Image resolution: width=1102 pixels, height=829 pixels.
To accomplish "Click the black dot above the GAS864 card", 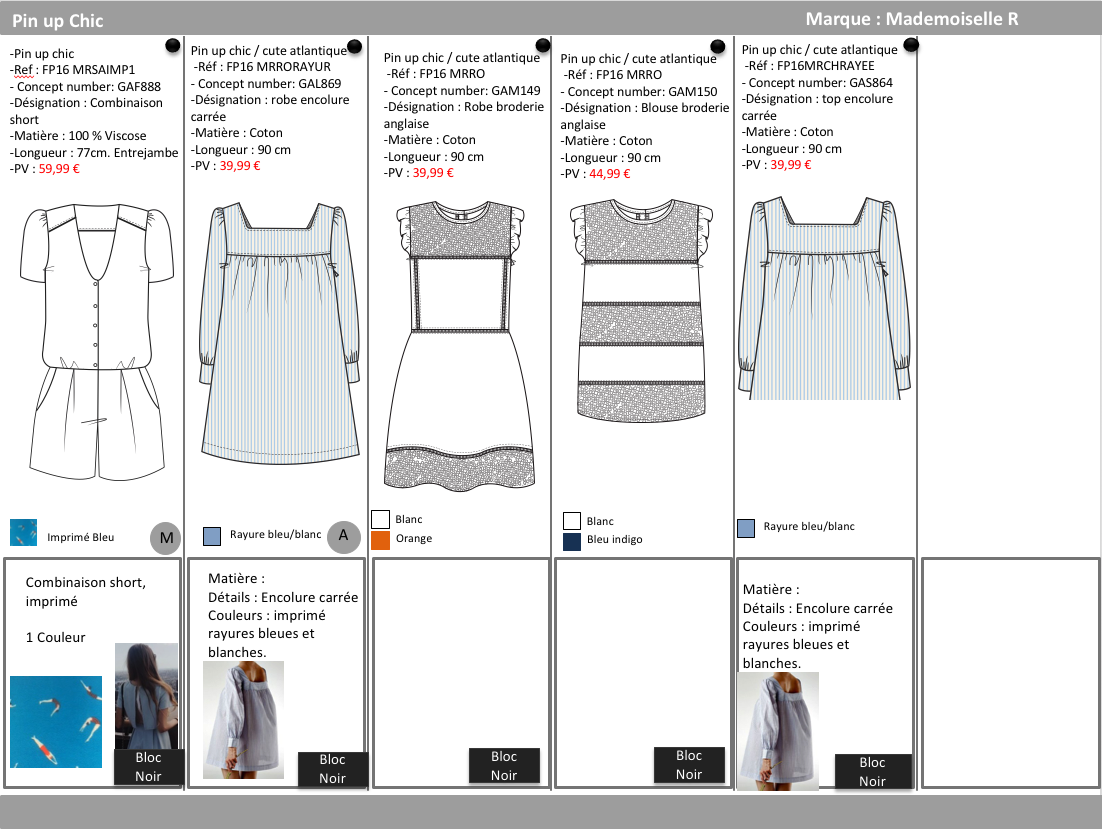I will point(911,45).
